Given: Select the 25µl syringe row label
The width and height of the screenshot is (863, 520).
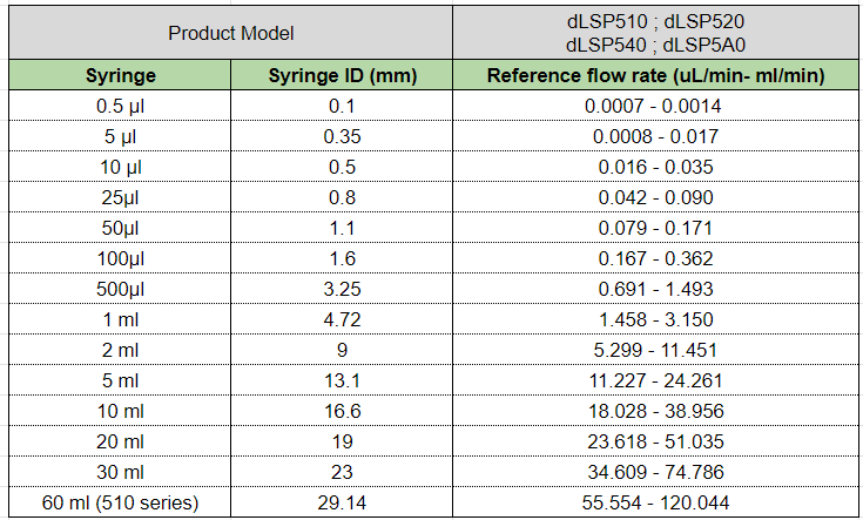Looking at the screenshot, I should click(x=120, y=197).
